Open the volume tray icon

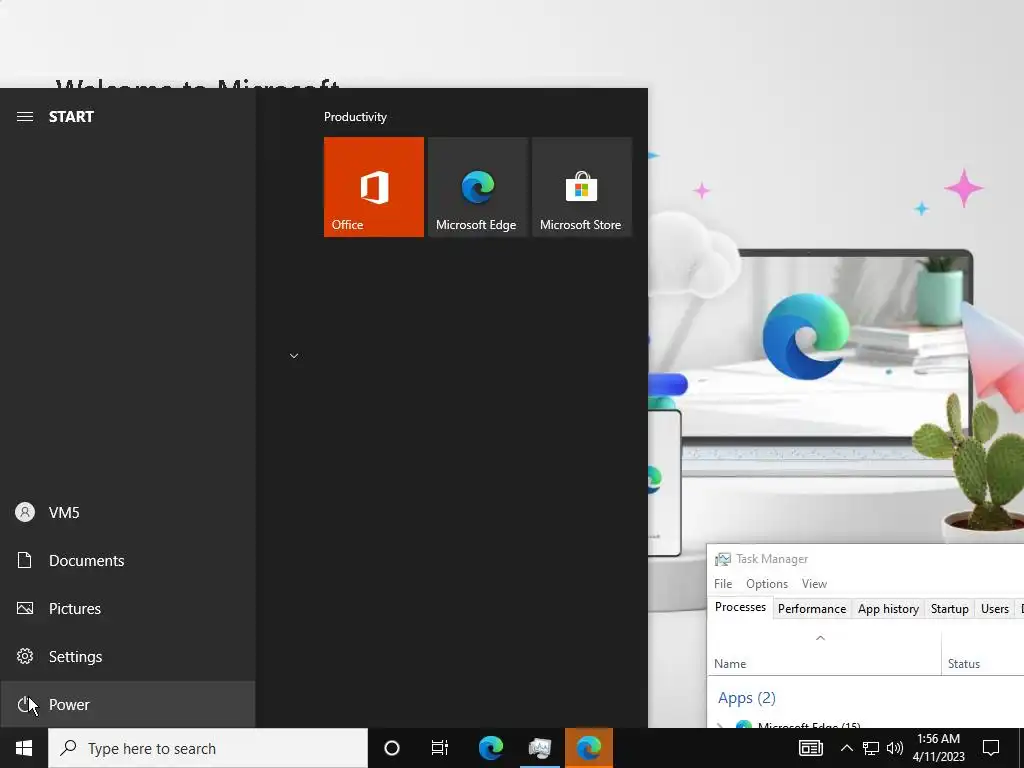[895, 748]
